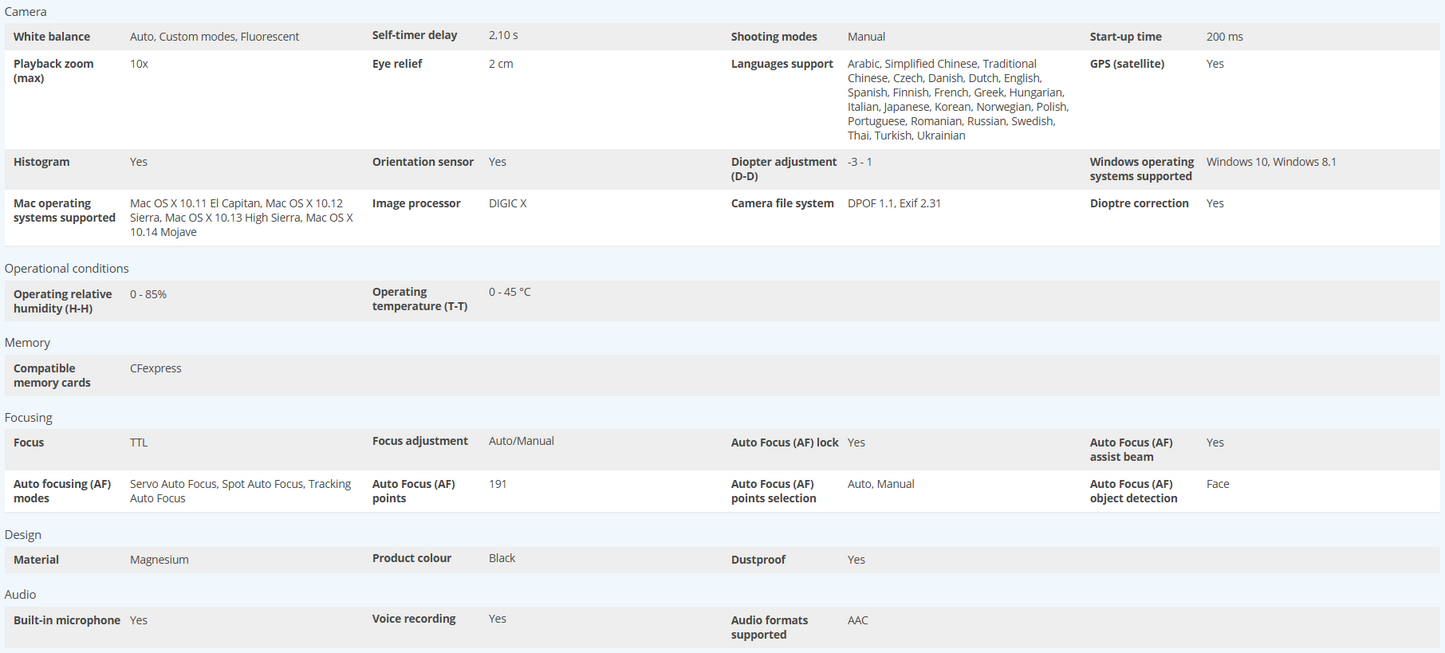Select the White balance label
The image size is (1445, 653).
[x=51, y=37]
